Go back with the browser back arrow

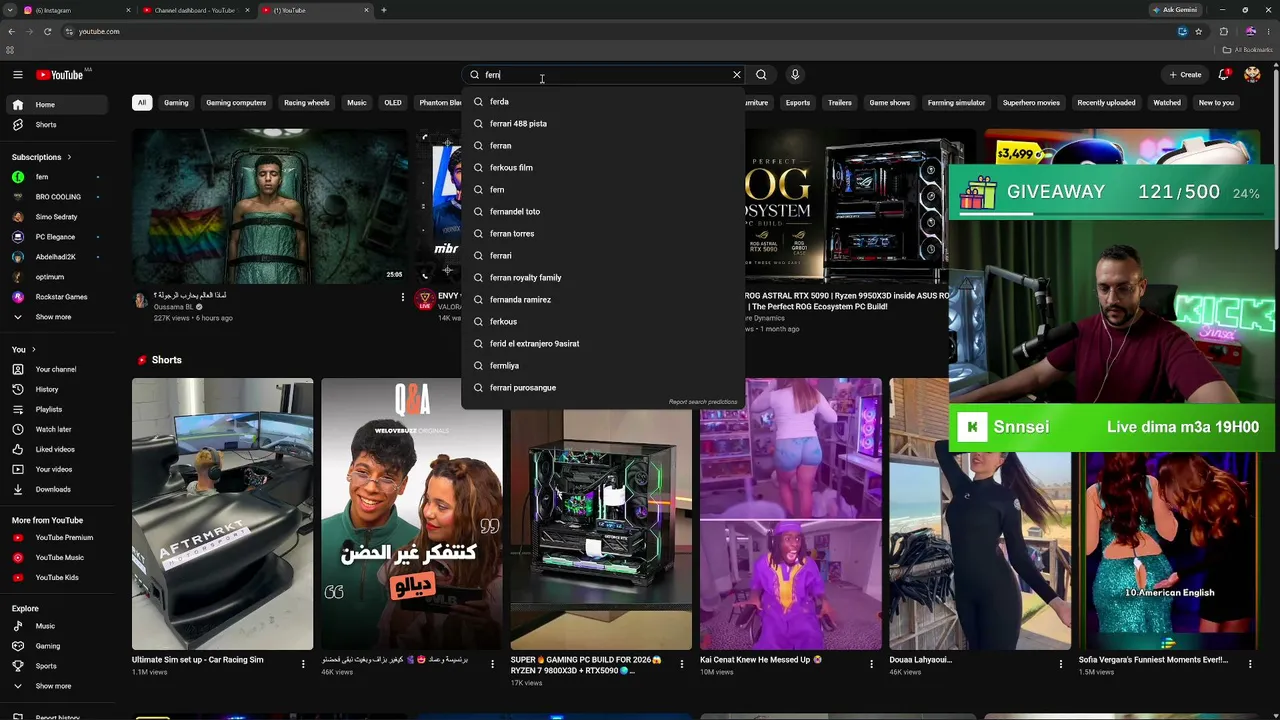coord(11,31)
